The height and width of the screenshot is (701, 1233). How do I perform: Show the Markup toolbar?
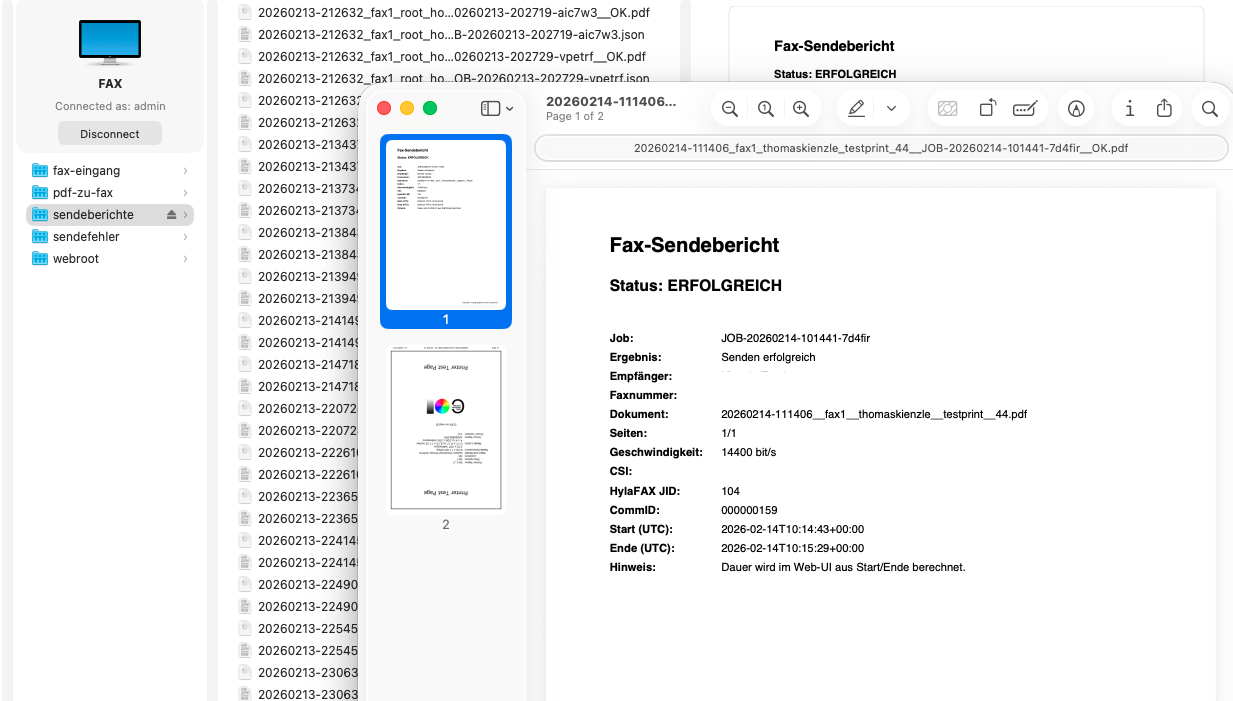[1076, 109]
